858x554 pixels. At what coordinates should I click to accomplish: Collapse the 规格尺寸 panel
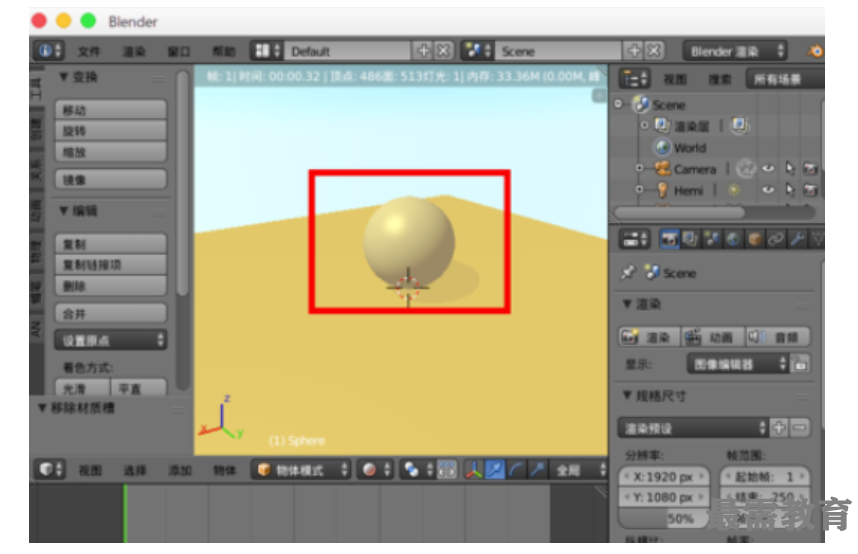(628, 395)
